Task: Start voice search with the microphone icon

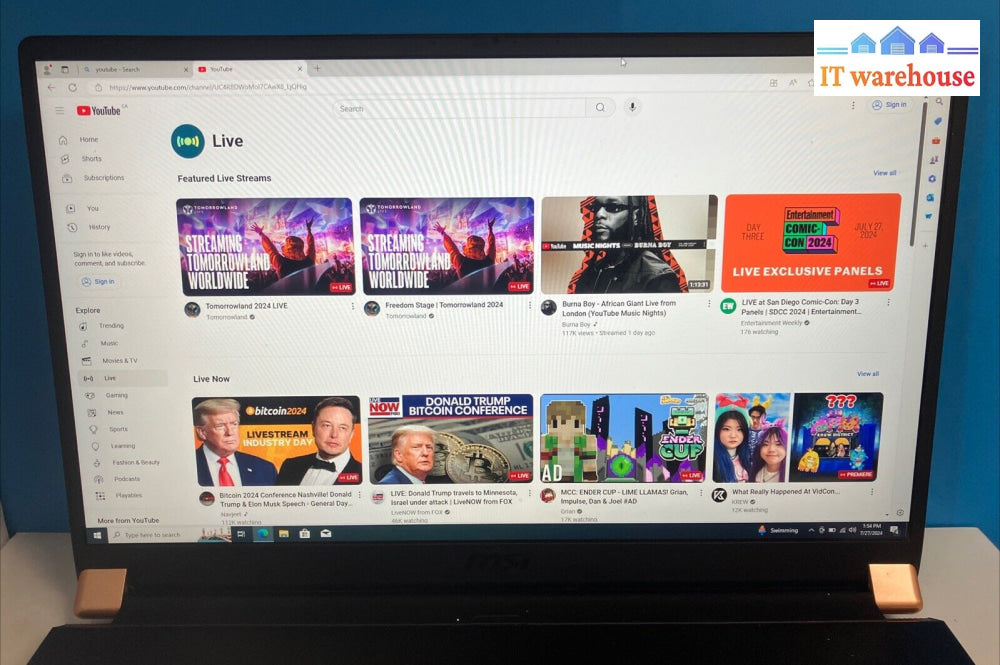Action: pos(632,107)
